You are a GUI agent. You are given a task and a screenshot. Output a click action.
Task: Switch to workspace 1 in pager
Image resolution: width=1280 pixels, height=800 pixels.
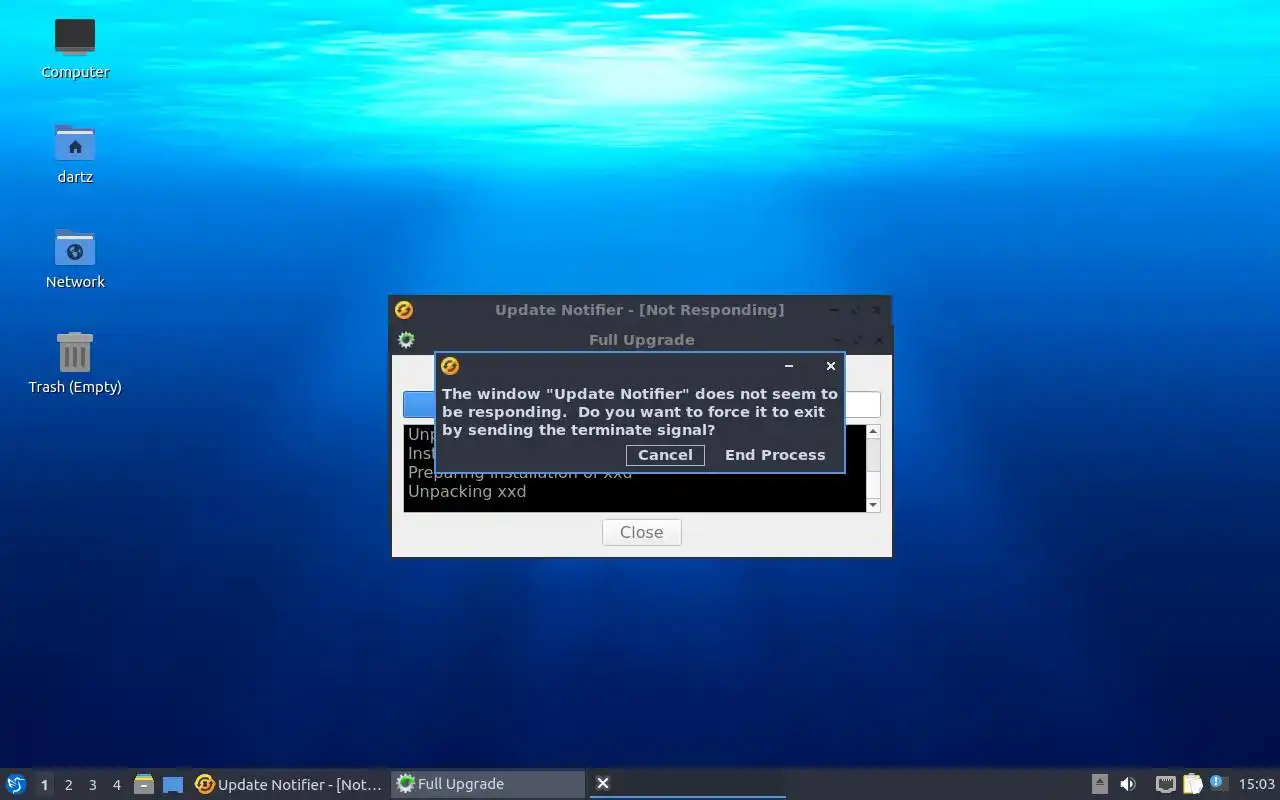click(44, 785)
